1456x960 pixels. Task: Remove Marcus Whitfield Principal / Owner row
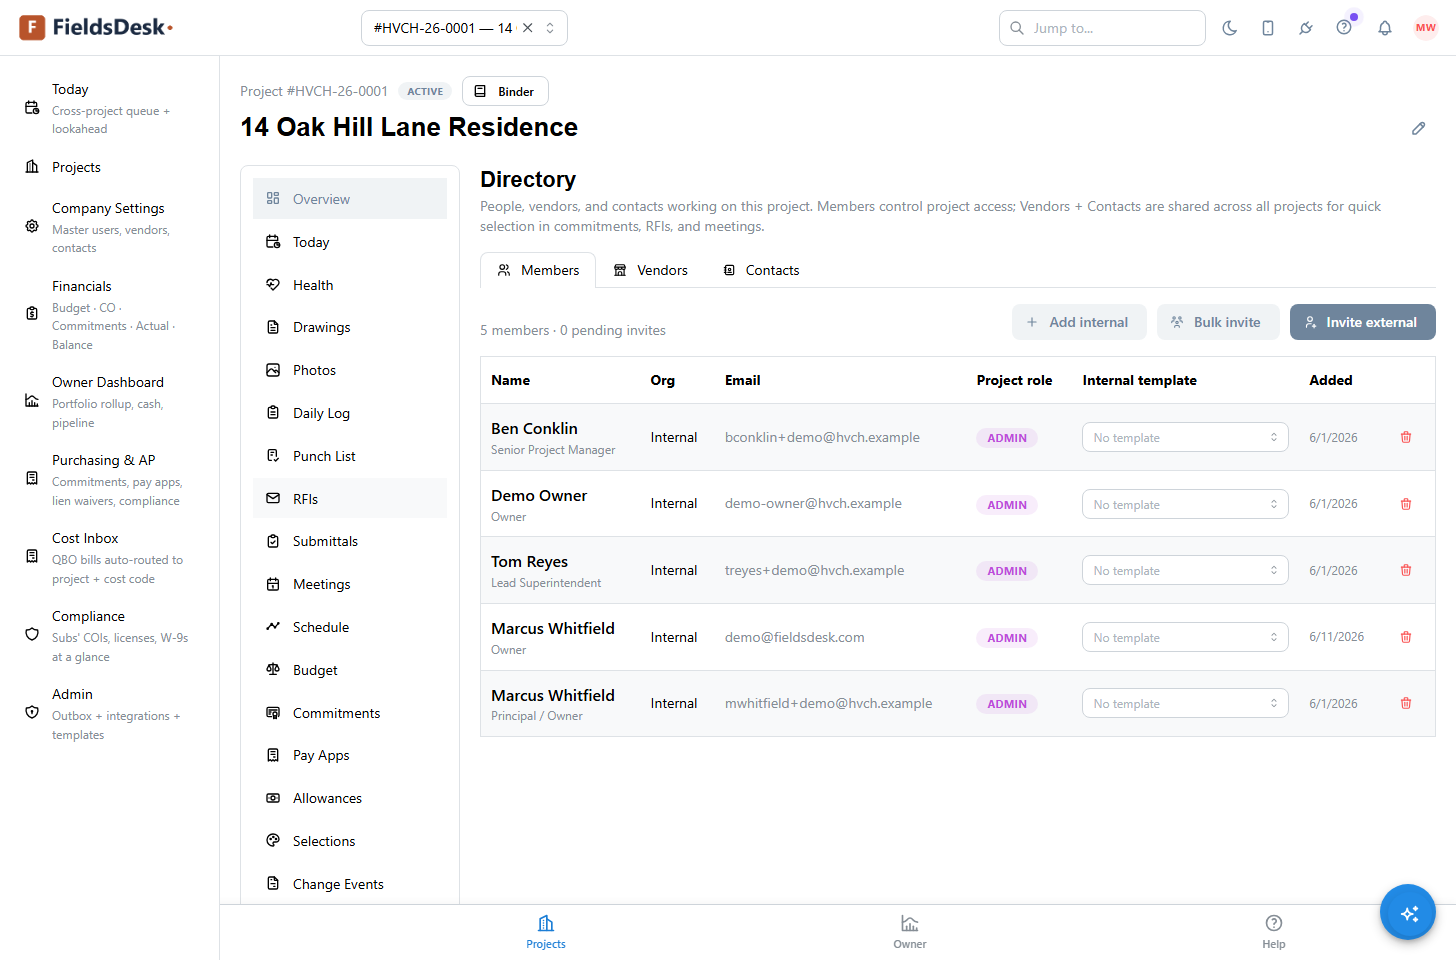click(1406, 703)
